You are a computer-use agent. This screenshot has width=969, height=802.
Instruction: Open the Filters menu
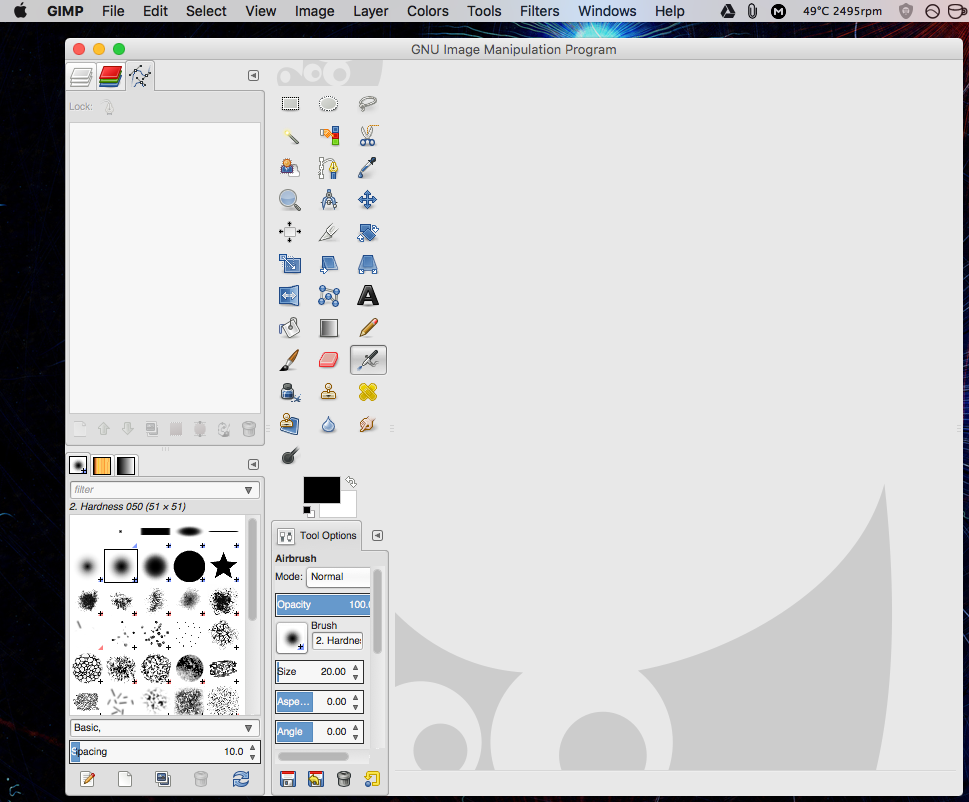click(539, 11)
